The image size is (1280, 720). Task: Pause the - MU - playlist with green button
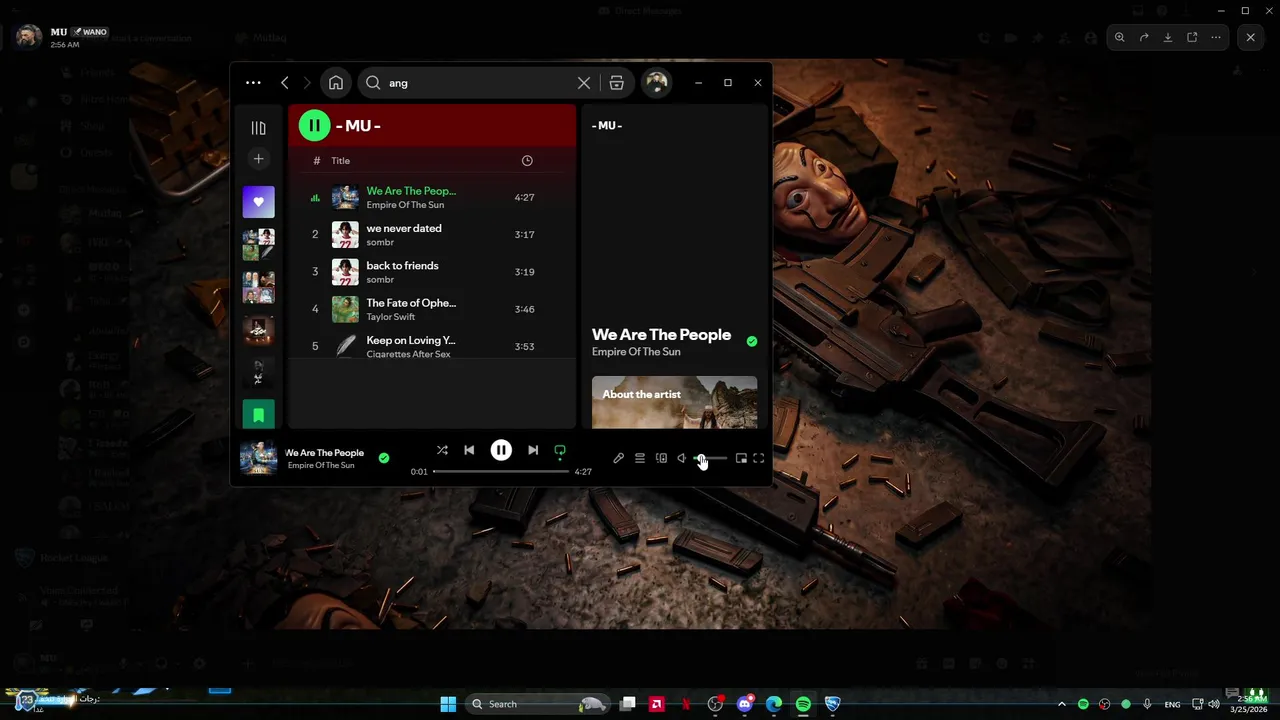point(314,125)
